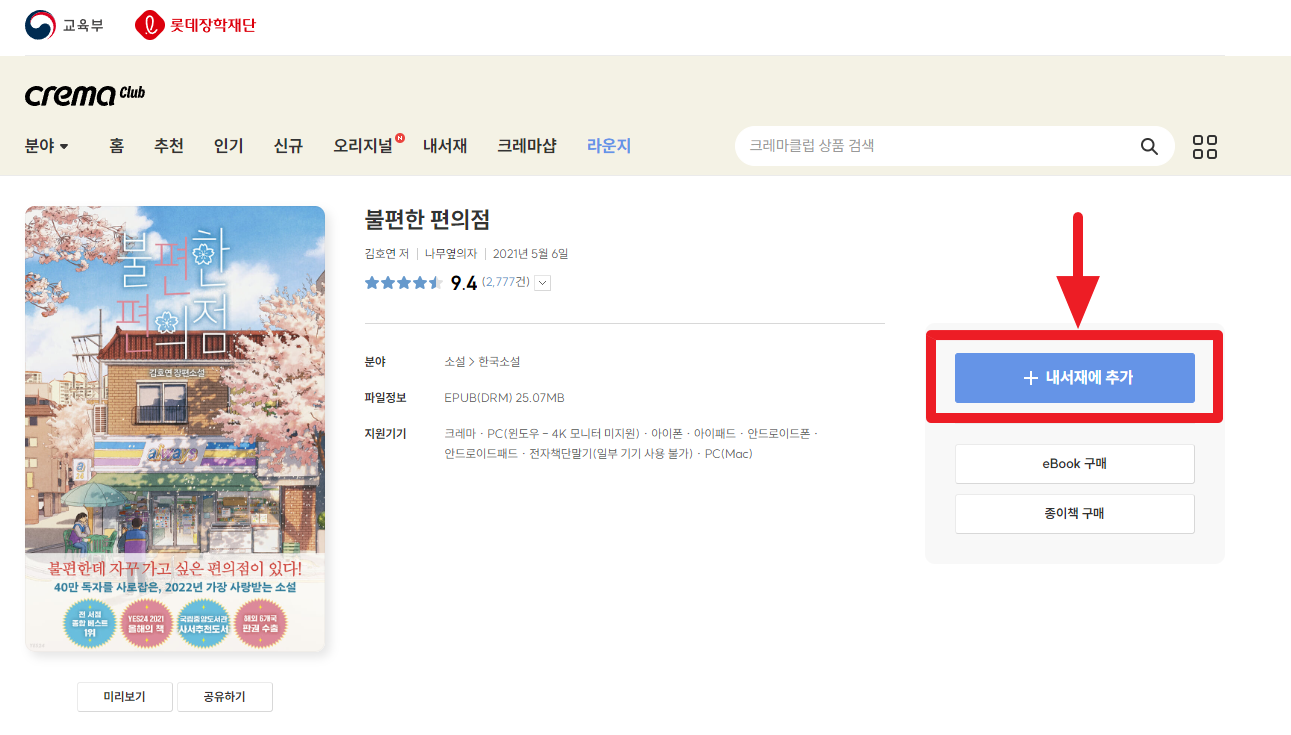The width and height of the screenshot is (1291, 735).
Task: Expand the 분야 category dropdown
Action: (x=47, y=146)
